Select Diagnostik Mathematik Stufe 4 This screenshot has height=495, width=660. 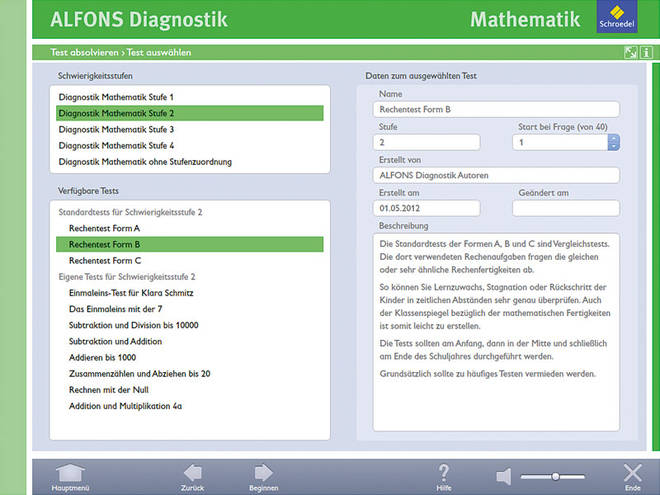(190, 146)
